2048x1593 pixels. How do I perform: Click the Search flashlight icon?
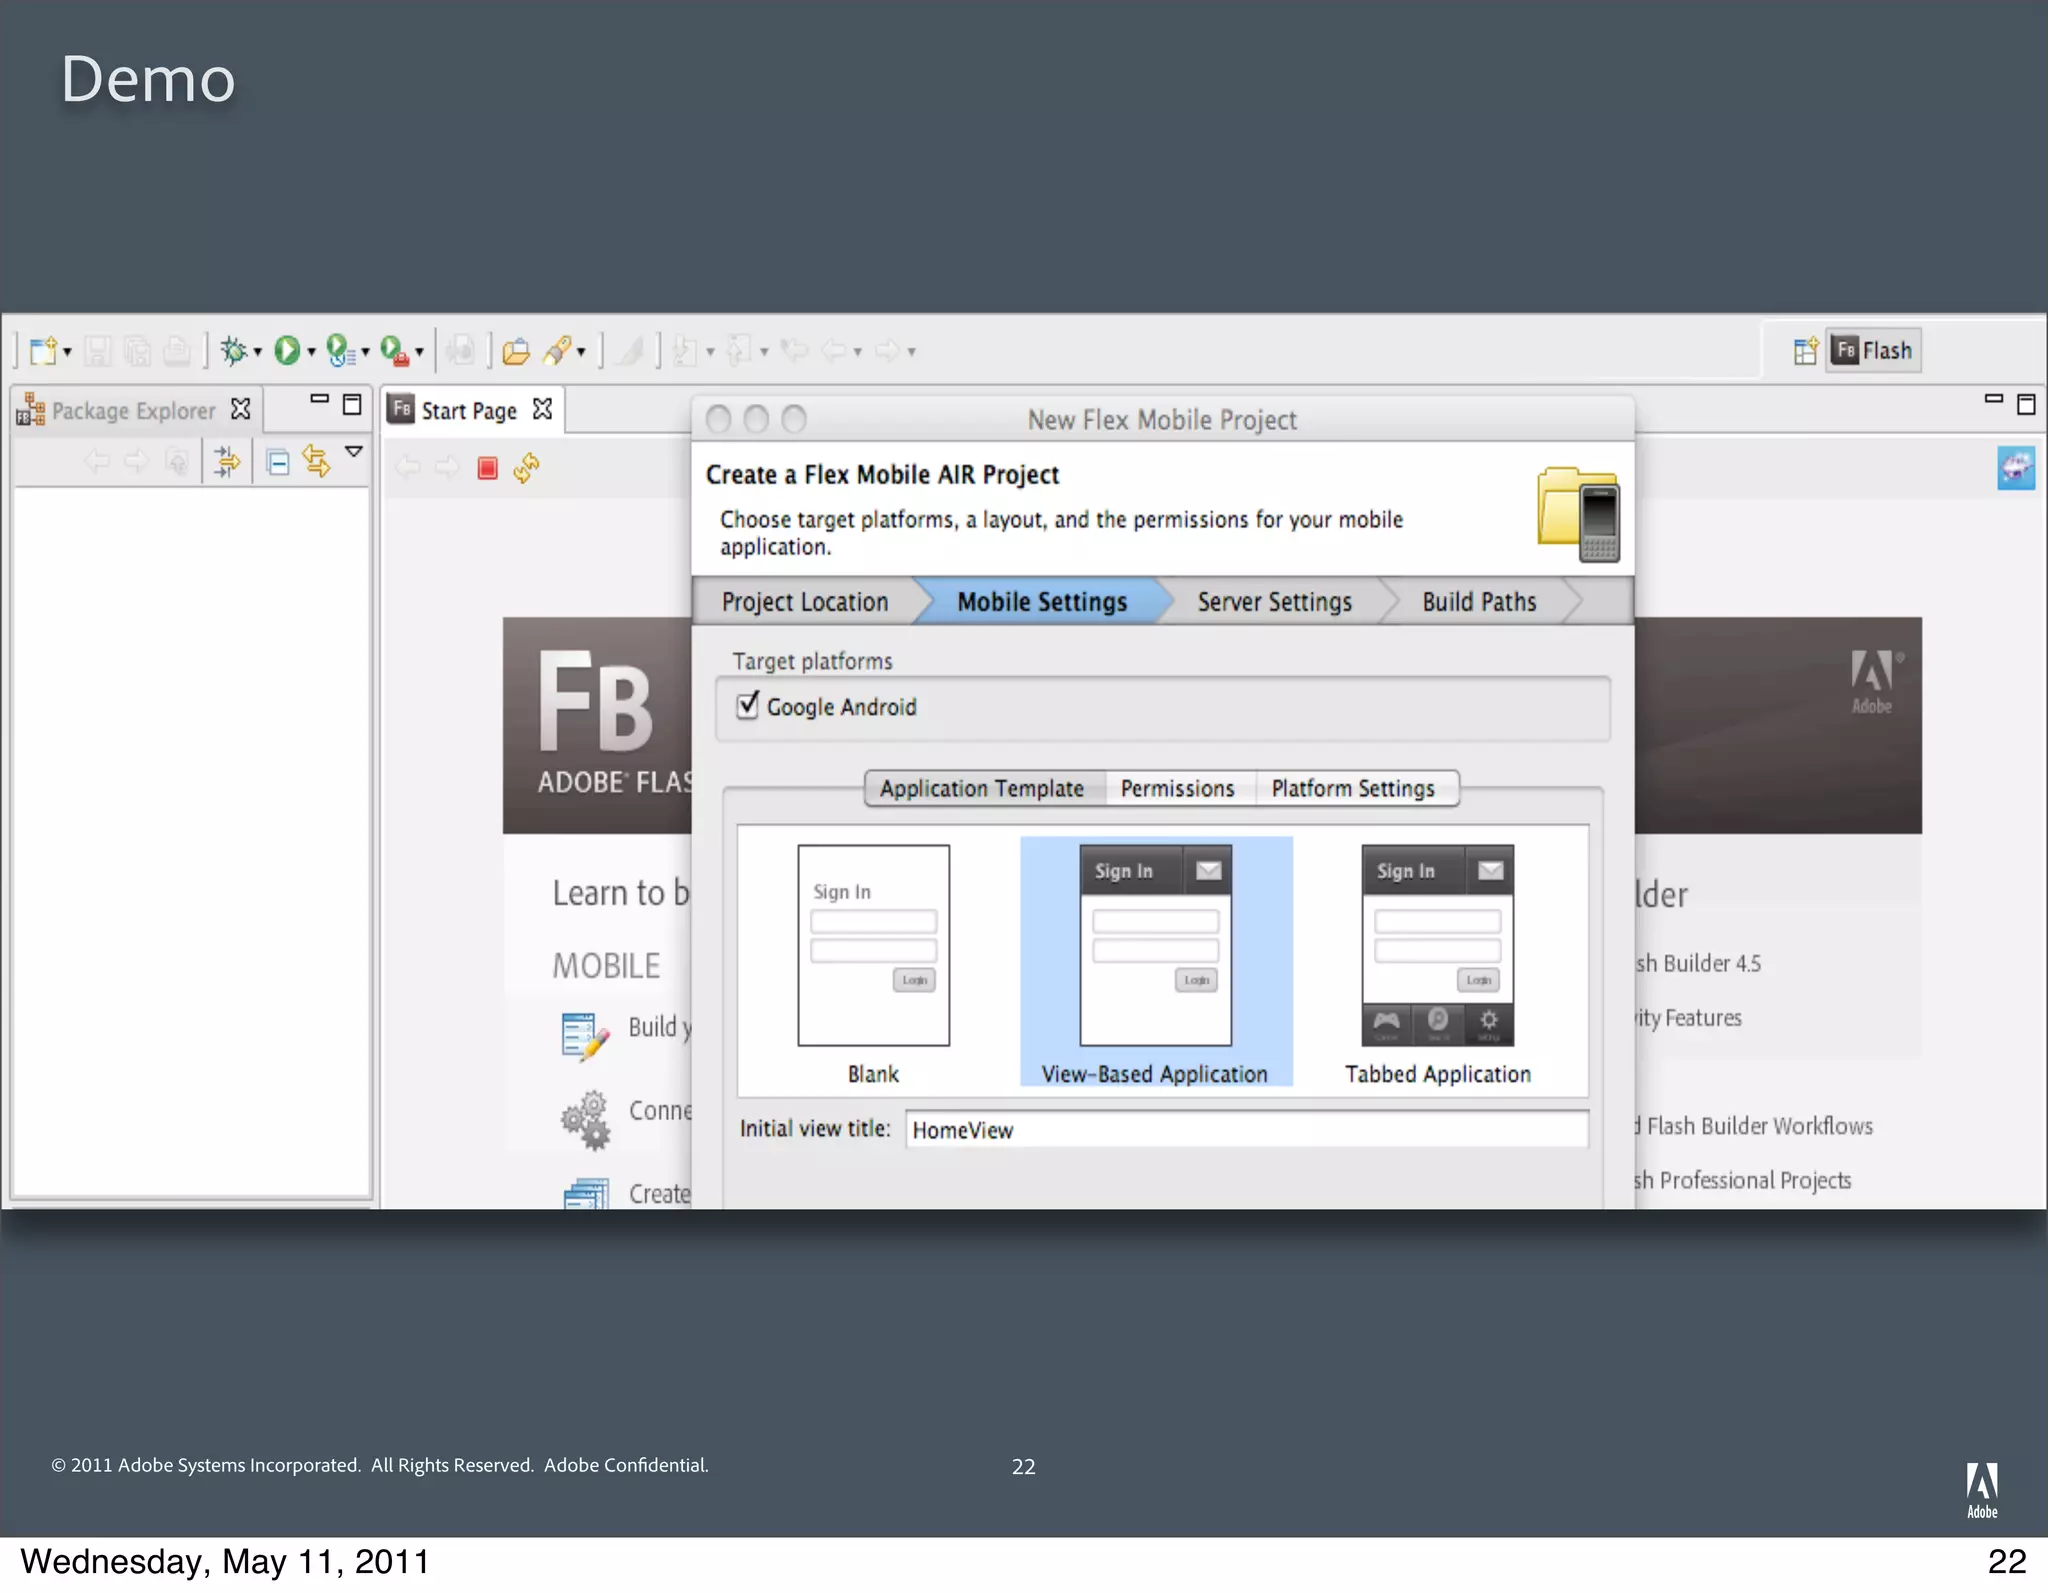(557, 350)
